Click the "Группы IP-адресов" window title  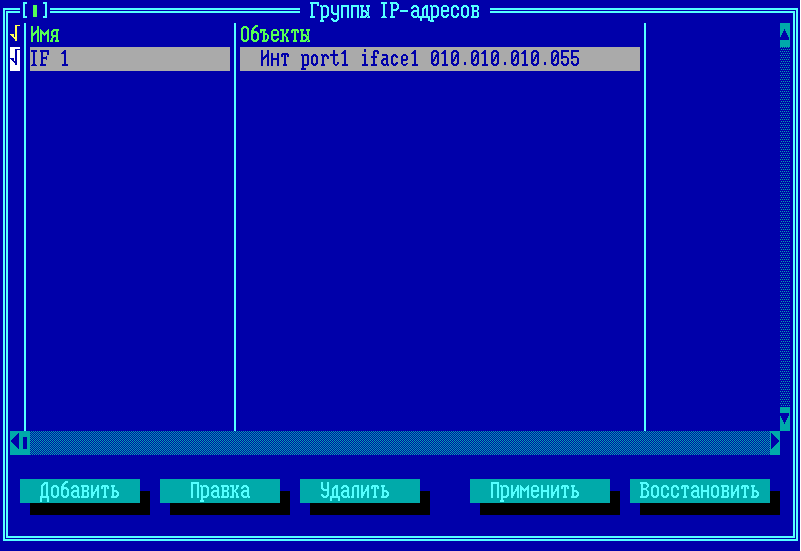(394, 11)
